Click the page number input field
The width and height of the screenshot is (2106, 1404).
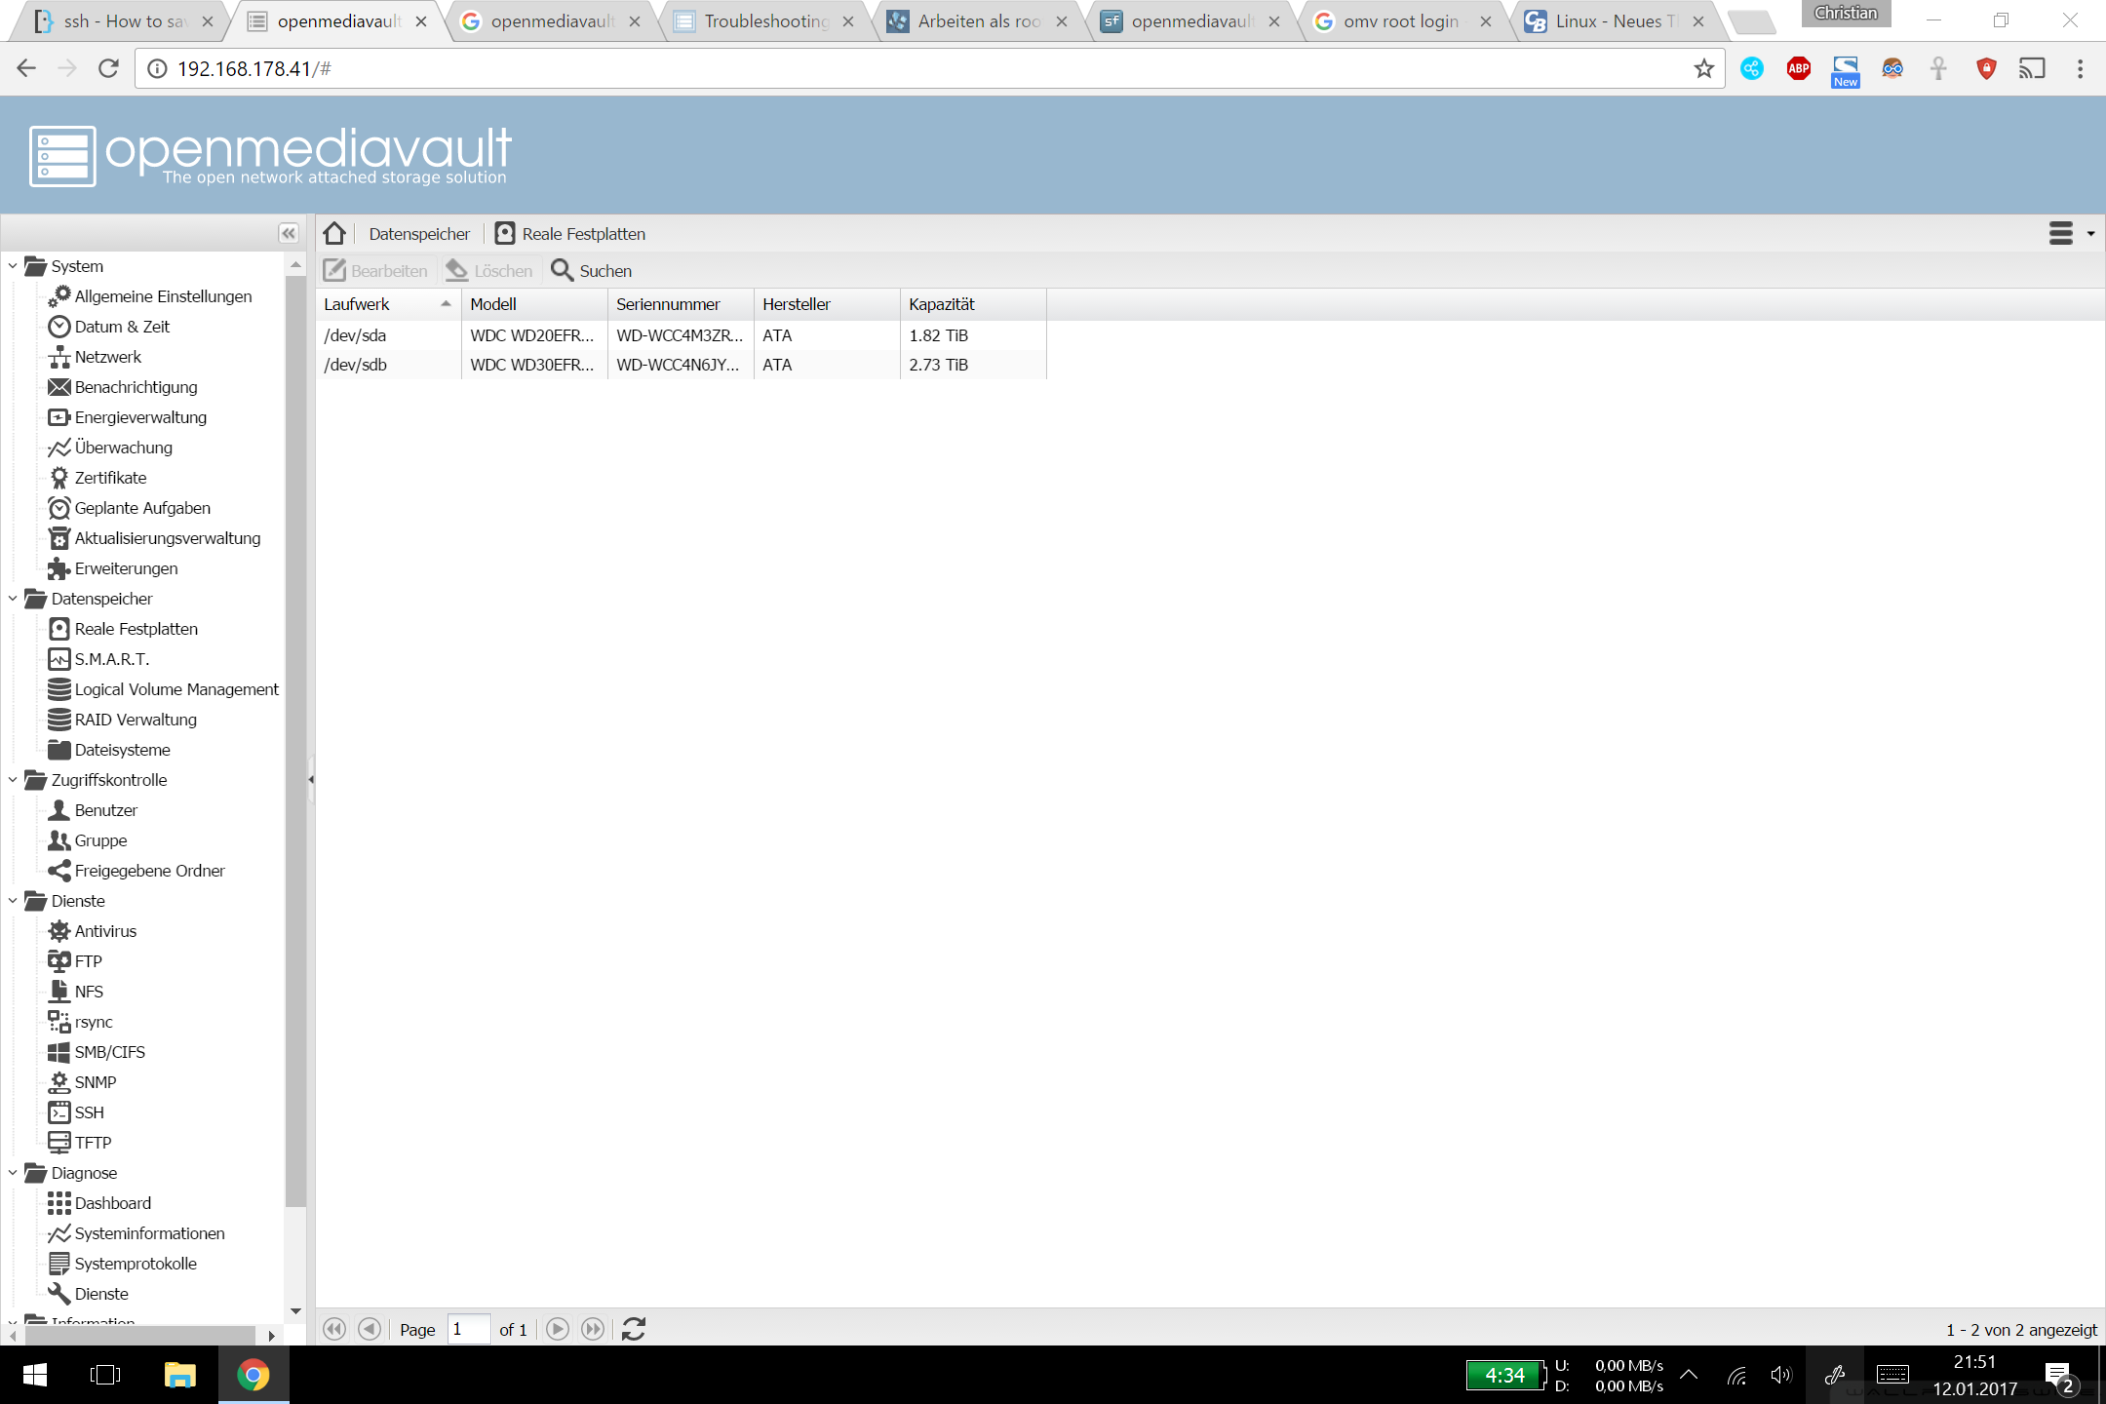(x=468, y=1329)
